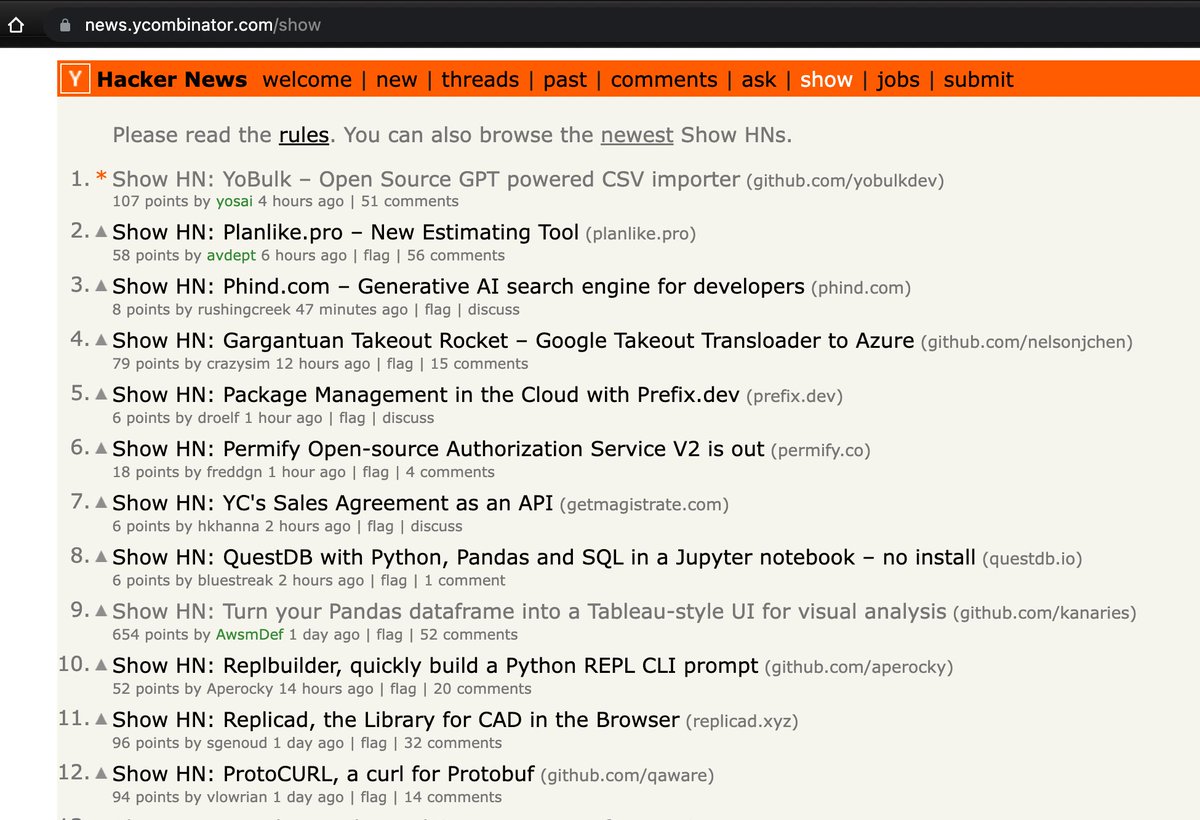View user avdept's profile
1200x820 pixels.
point(232,256)
